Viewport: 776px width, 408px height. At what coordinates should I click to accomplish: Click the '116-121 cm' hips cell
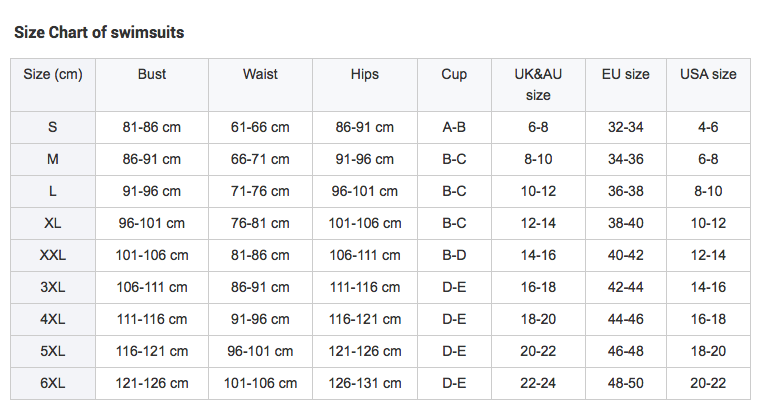pos(365,319)
